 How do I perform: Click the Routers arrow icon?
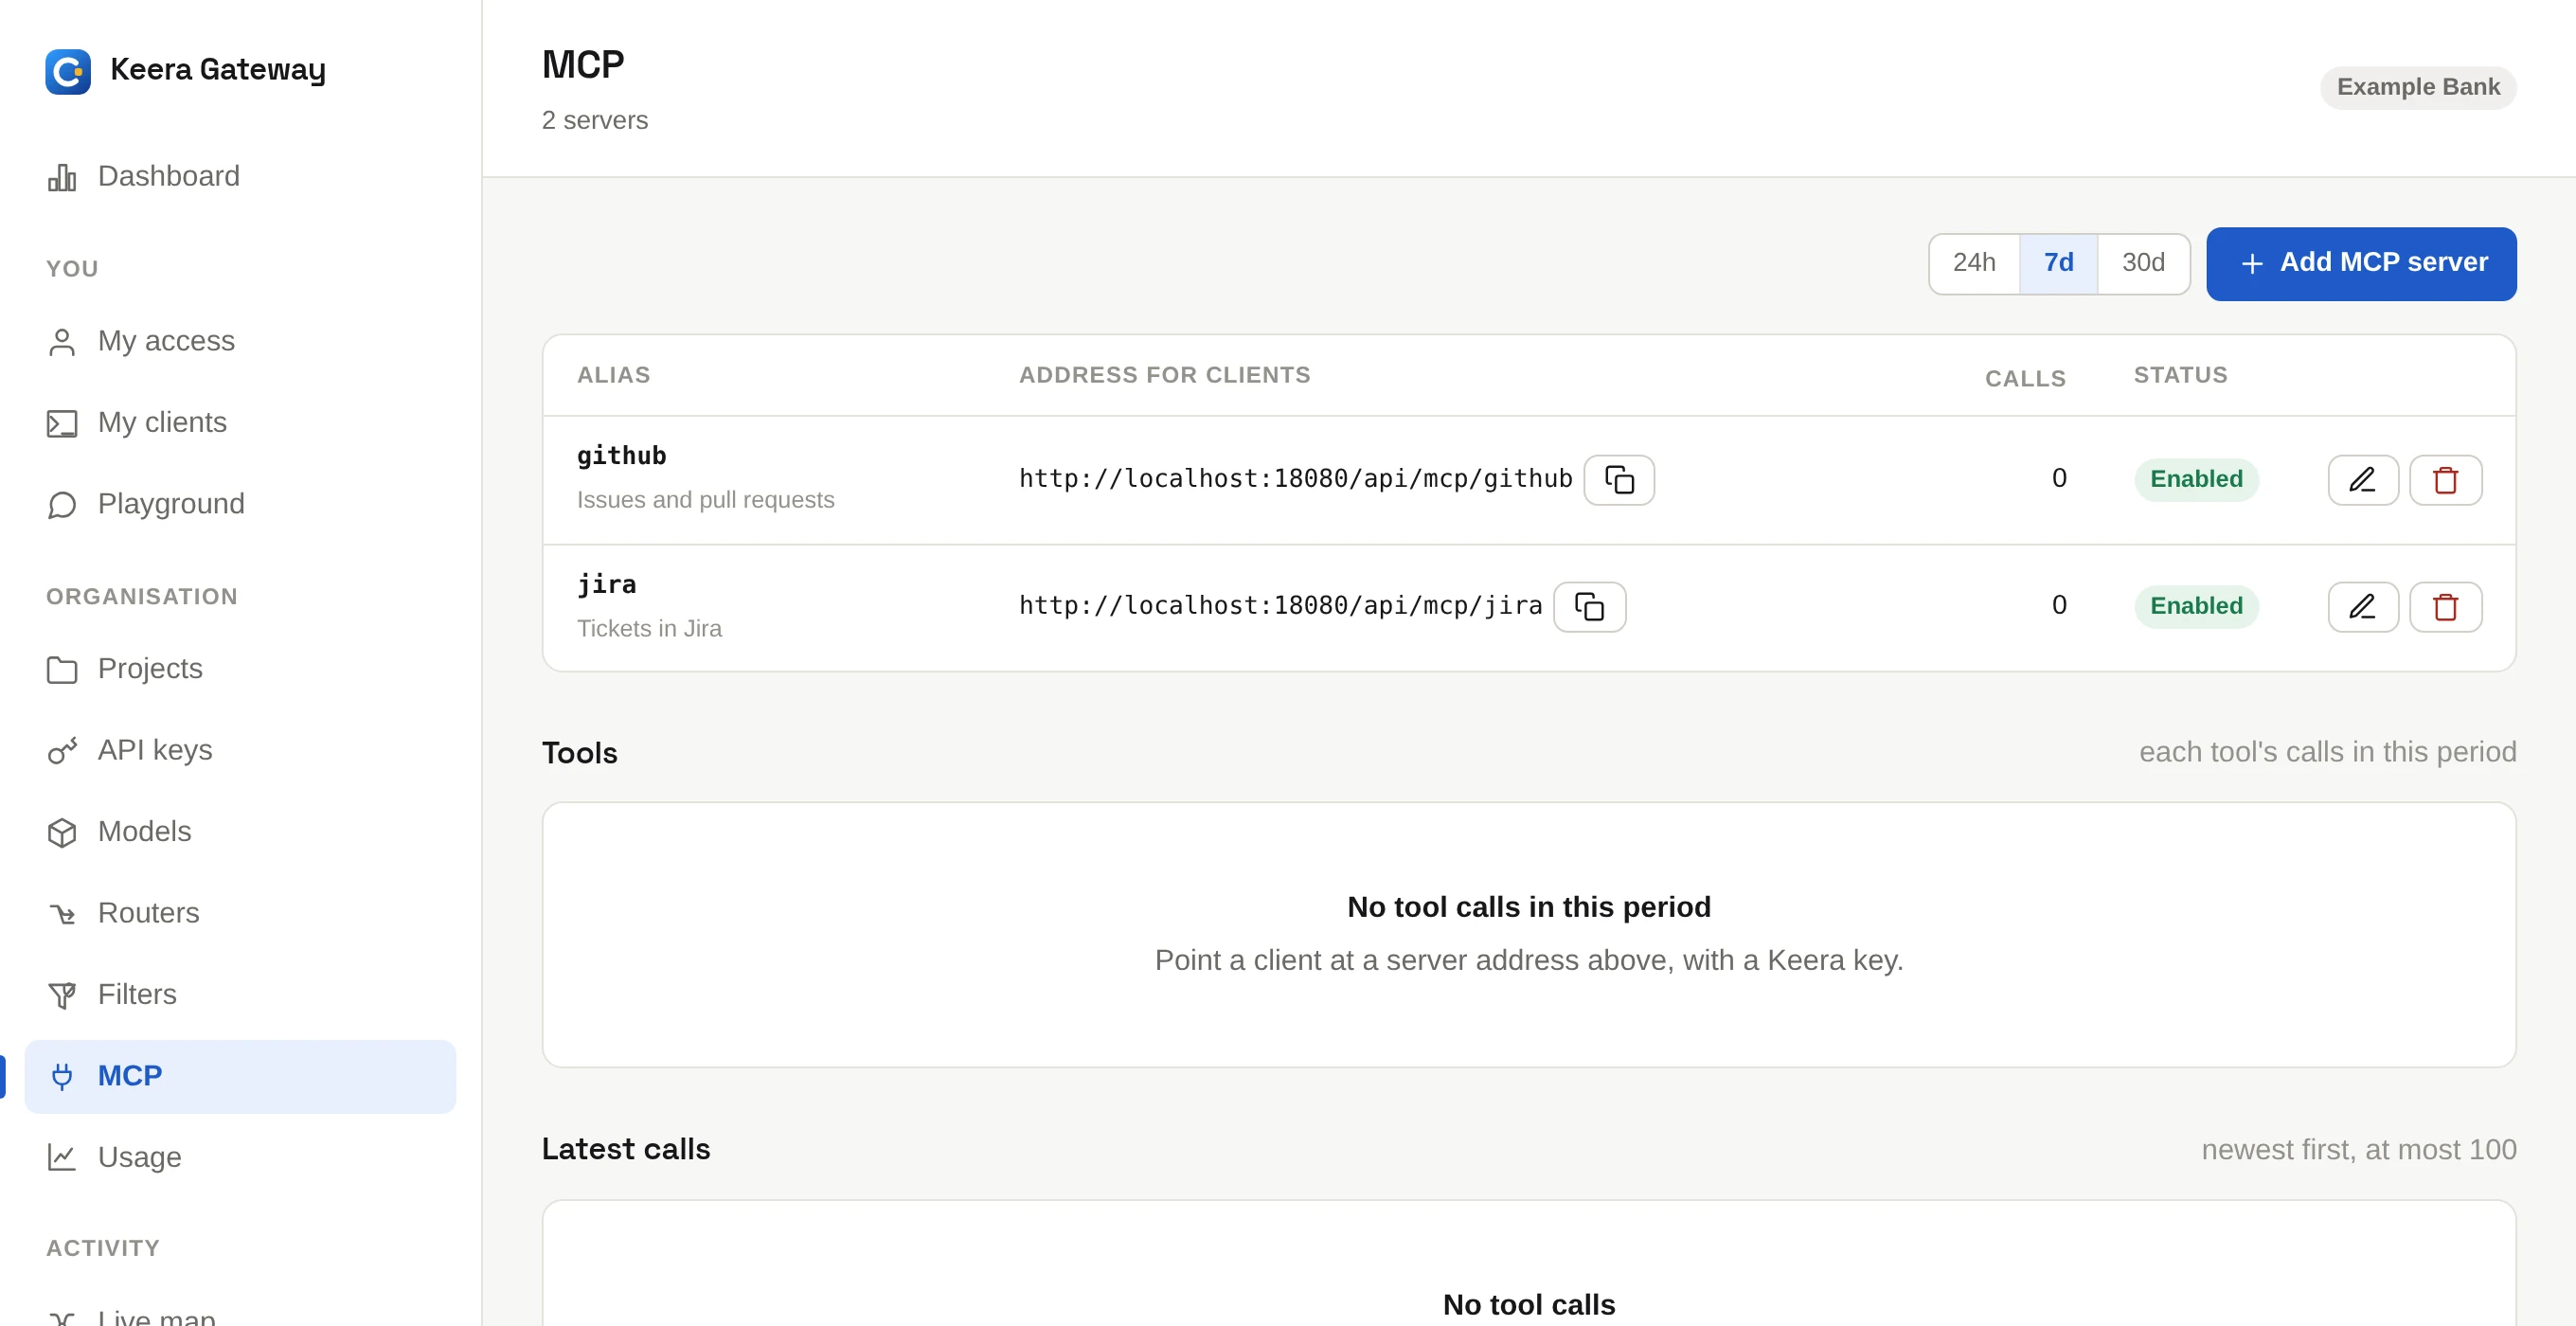(62, 913)
